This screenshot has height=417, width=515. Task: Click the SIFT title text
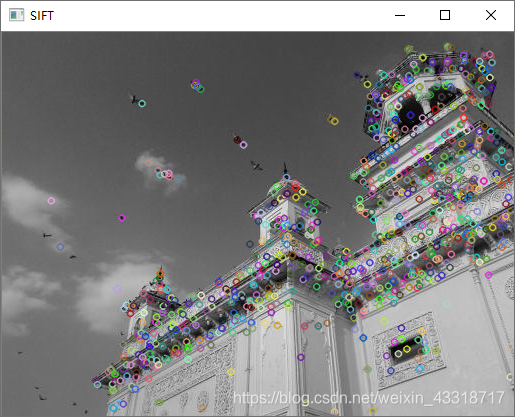click(x=42, y=16)
